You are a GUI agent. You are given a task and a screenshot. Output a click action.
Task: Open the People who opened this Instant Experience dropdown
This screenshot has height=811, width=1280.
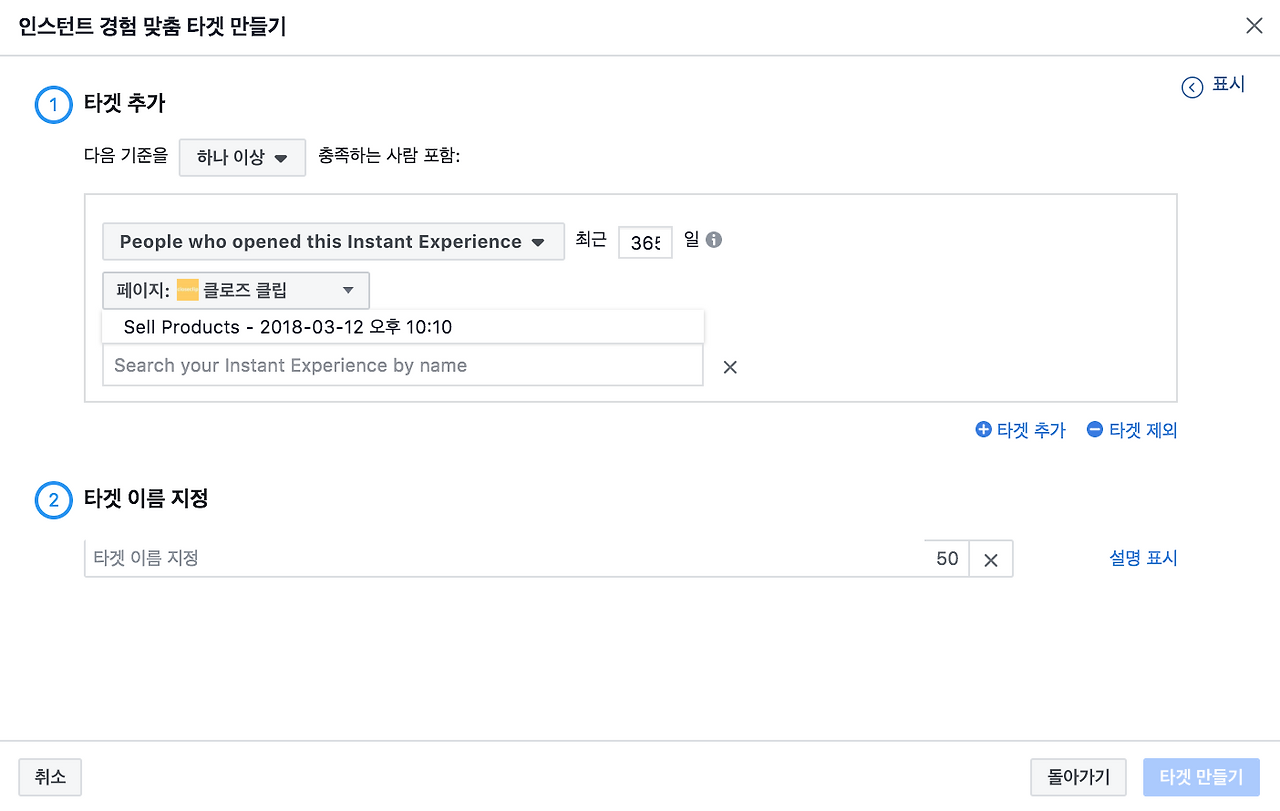[333, 241]
